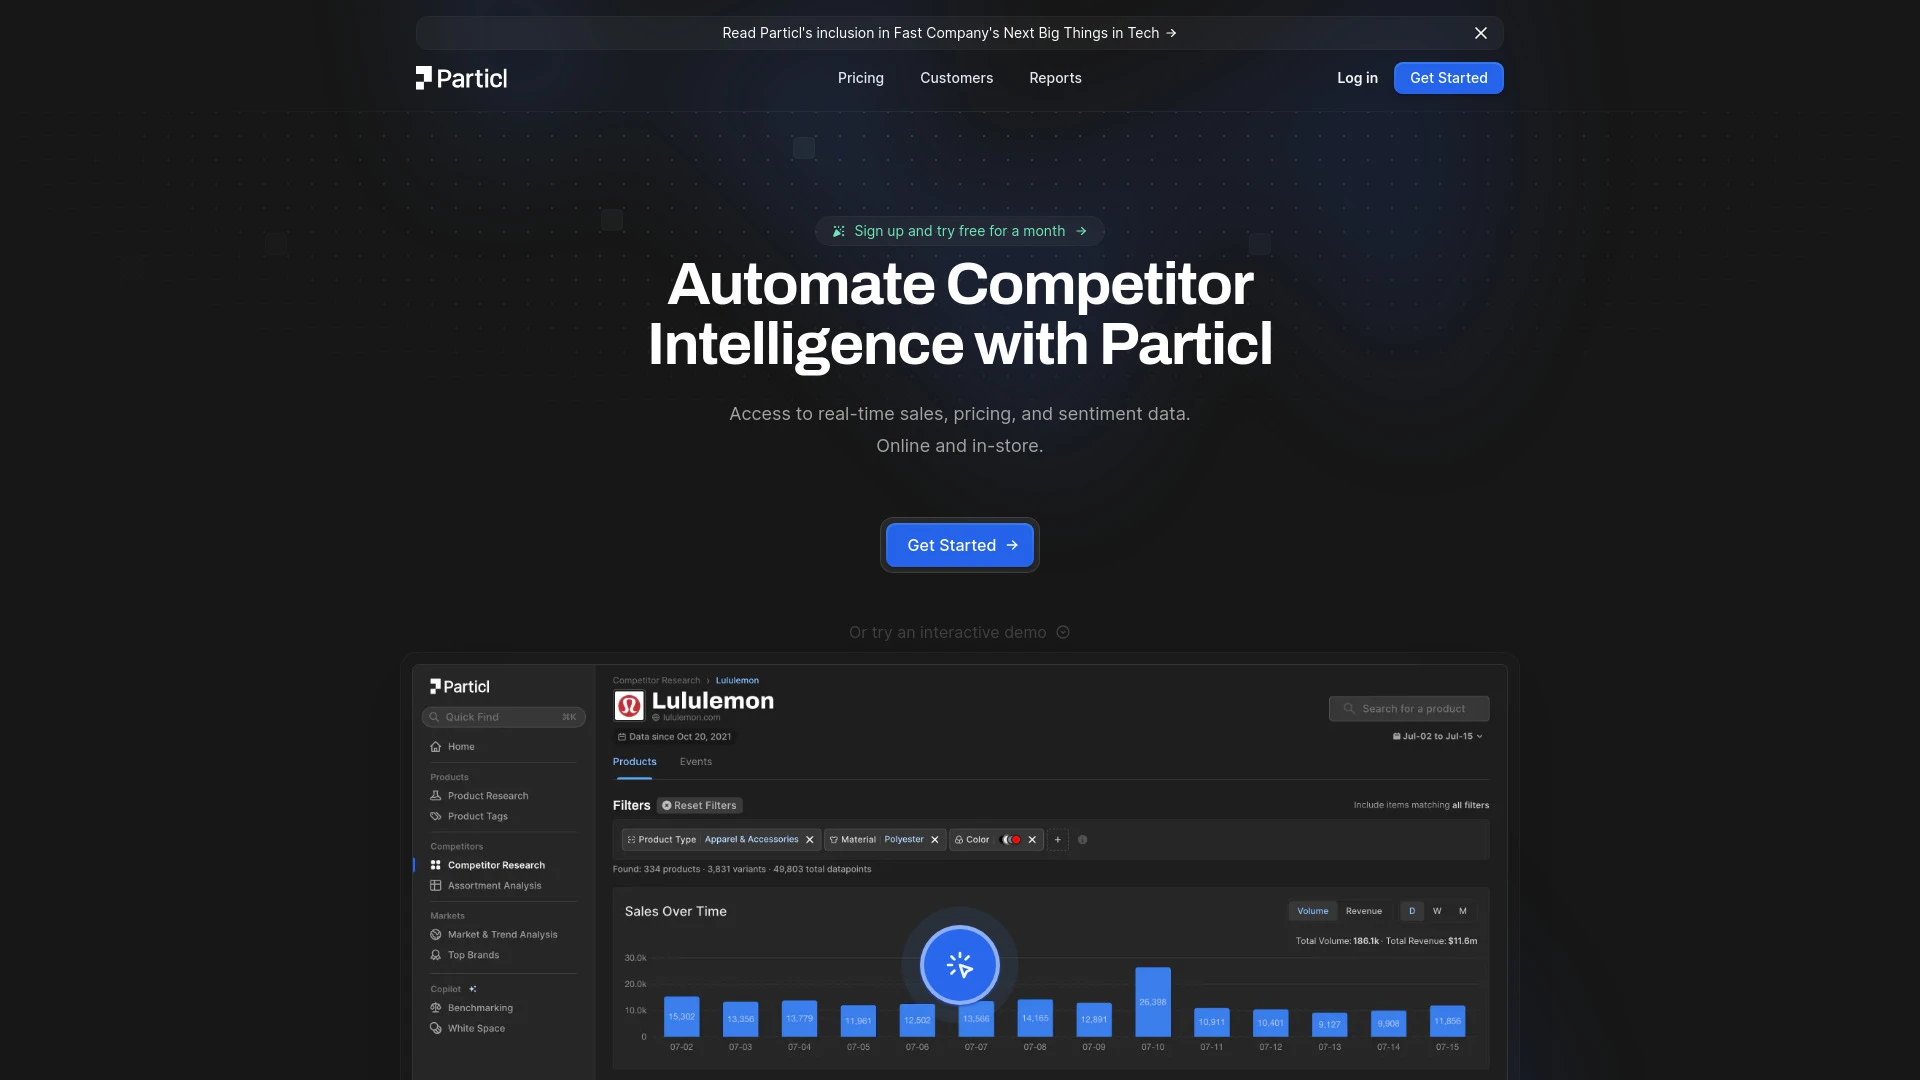Image resolution: width=1920 pixels, height=1080 pixels.
Task: Open Quick Find search field
Action: [x=502, y=717]
